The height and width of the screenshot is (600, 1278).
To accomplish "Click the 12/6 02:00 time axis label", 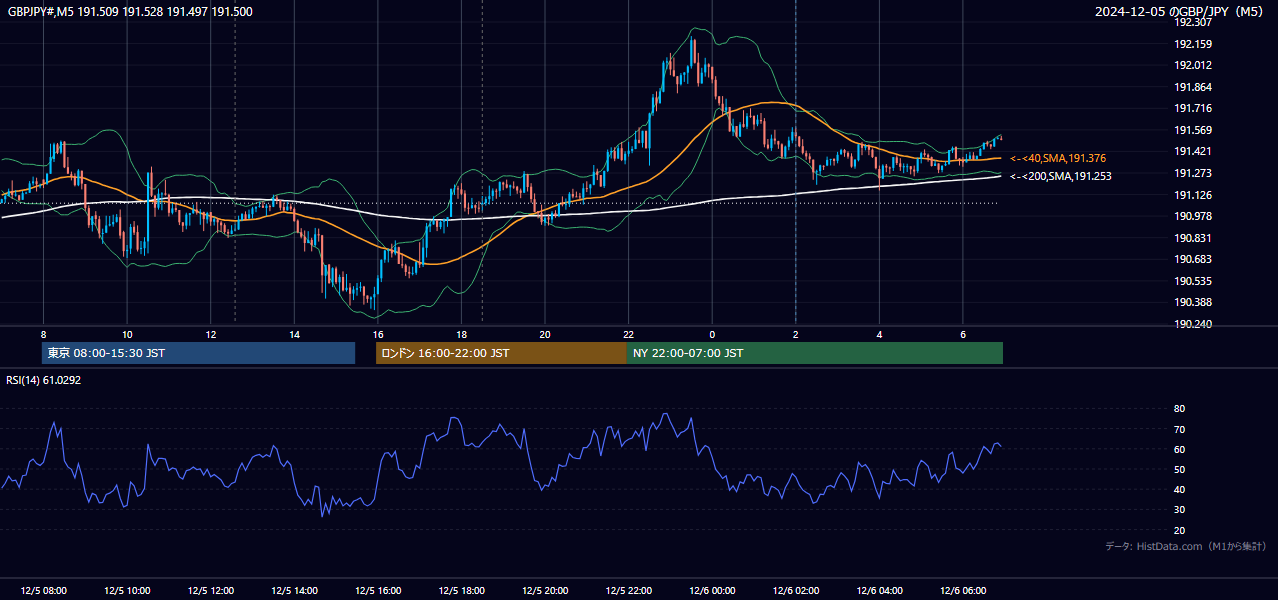I will 796,591.
